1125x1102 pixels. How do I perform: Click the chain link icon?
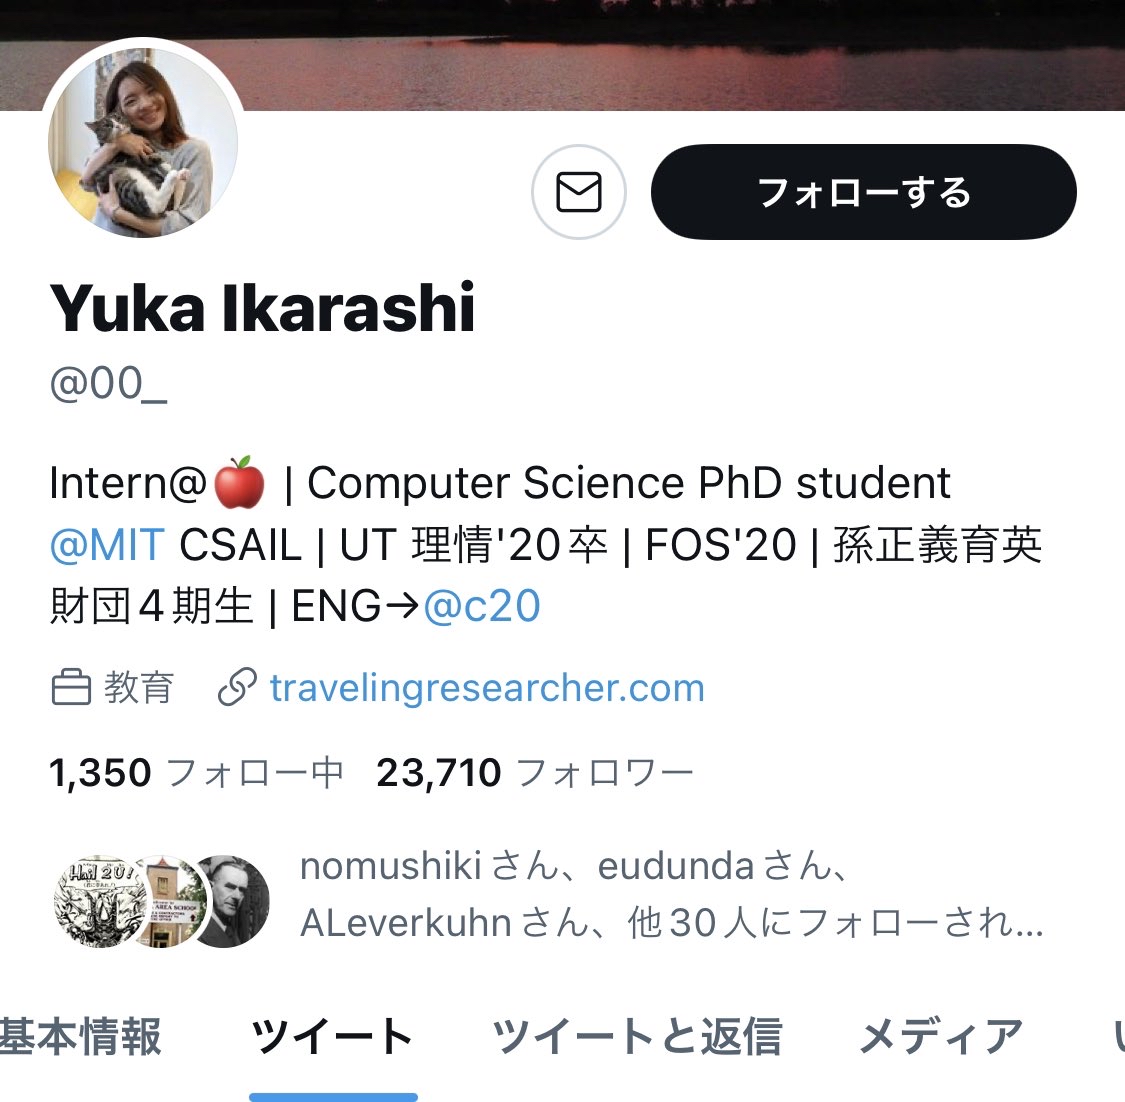pyautogui.click(x=237, y=687)
